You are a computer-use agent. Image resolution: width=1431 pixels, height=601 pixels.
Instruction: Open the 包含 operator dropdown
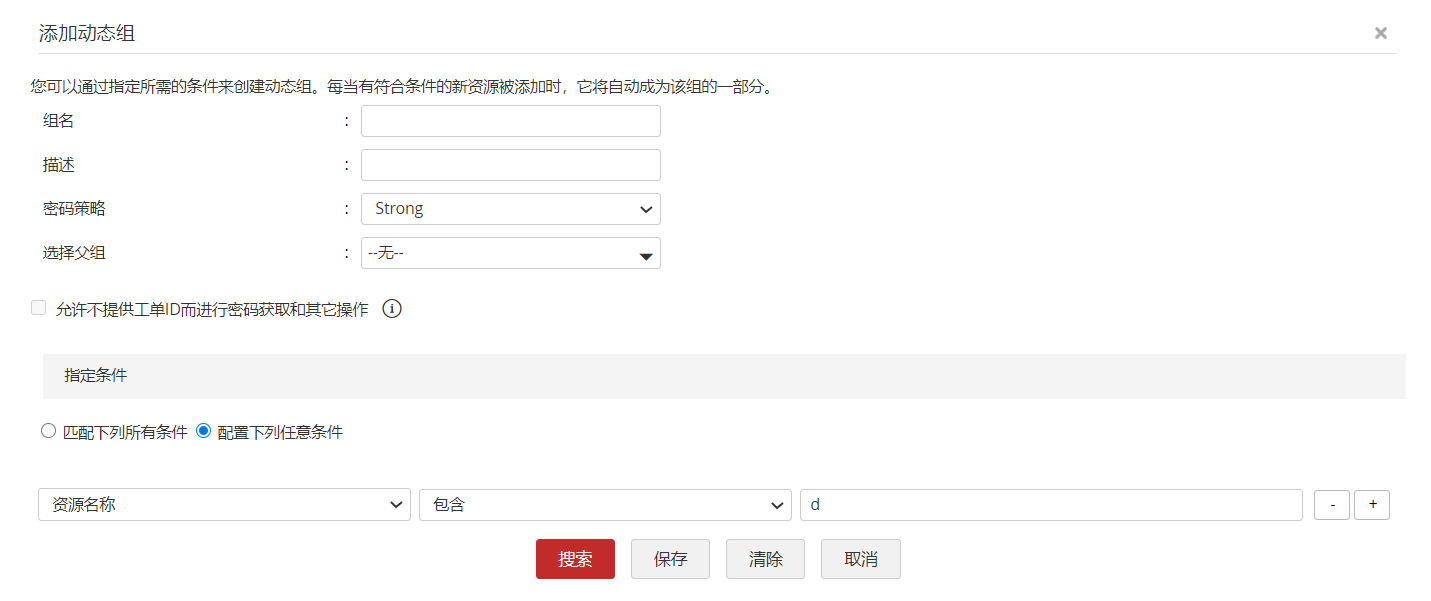coord(606,505)
